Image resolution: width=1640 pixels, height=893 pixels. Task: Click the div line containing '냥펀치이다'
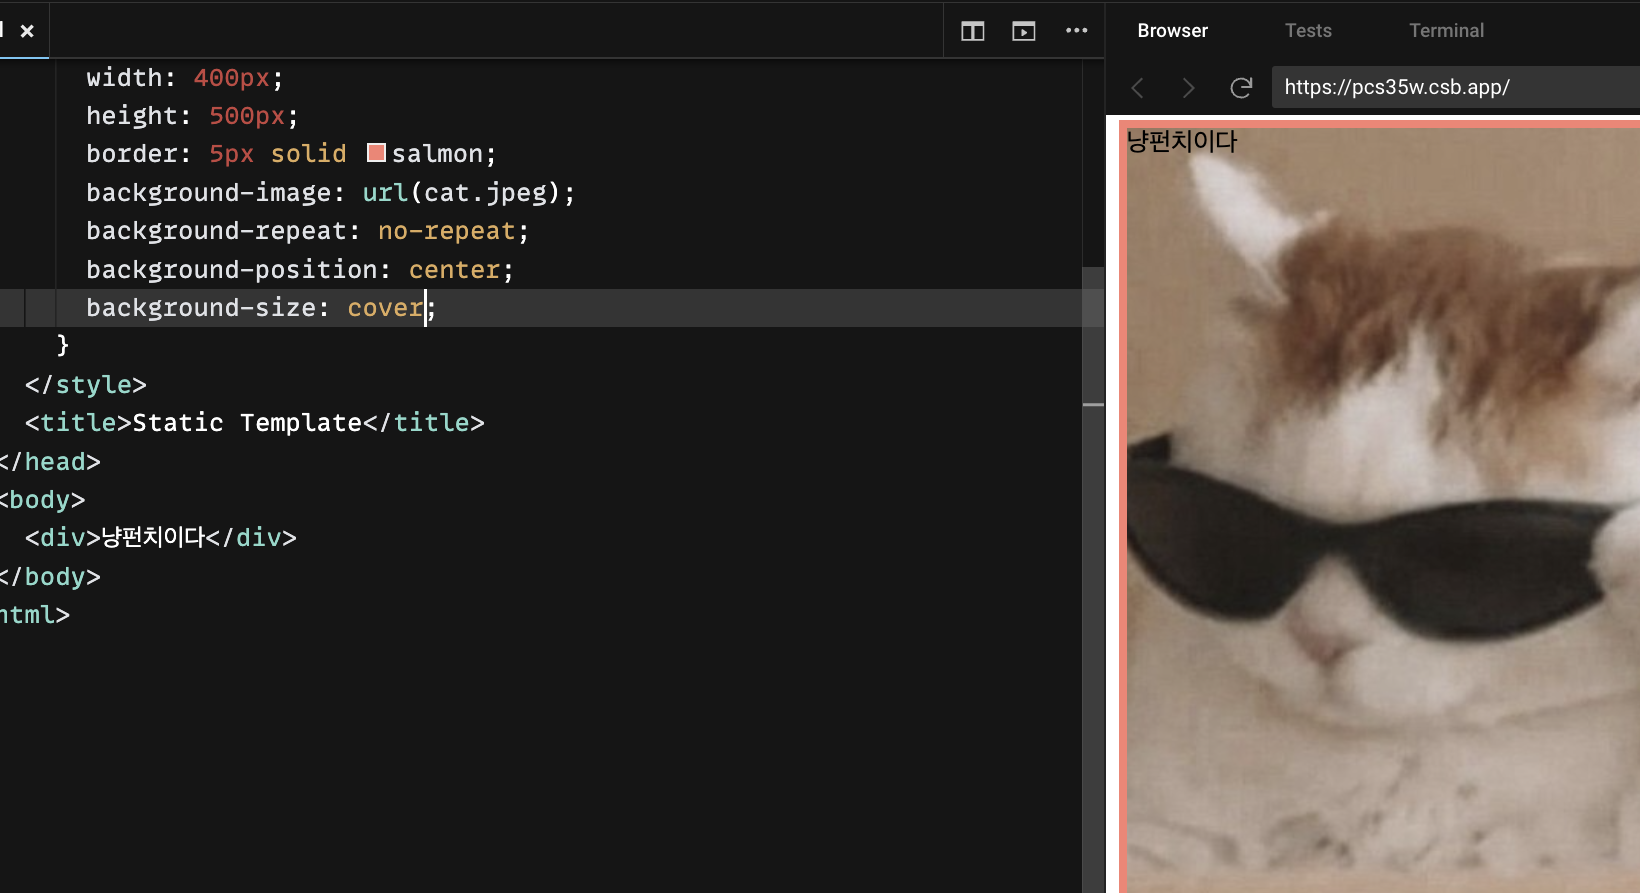(x=161, y=538)
